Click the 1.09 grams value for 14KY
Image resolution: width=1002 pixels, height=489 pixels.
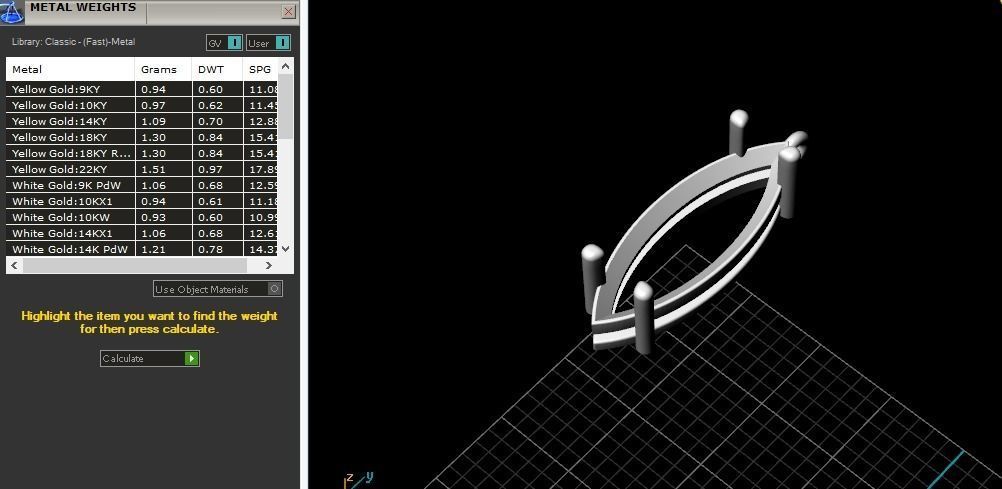coord(153,121)
